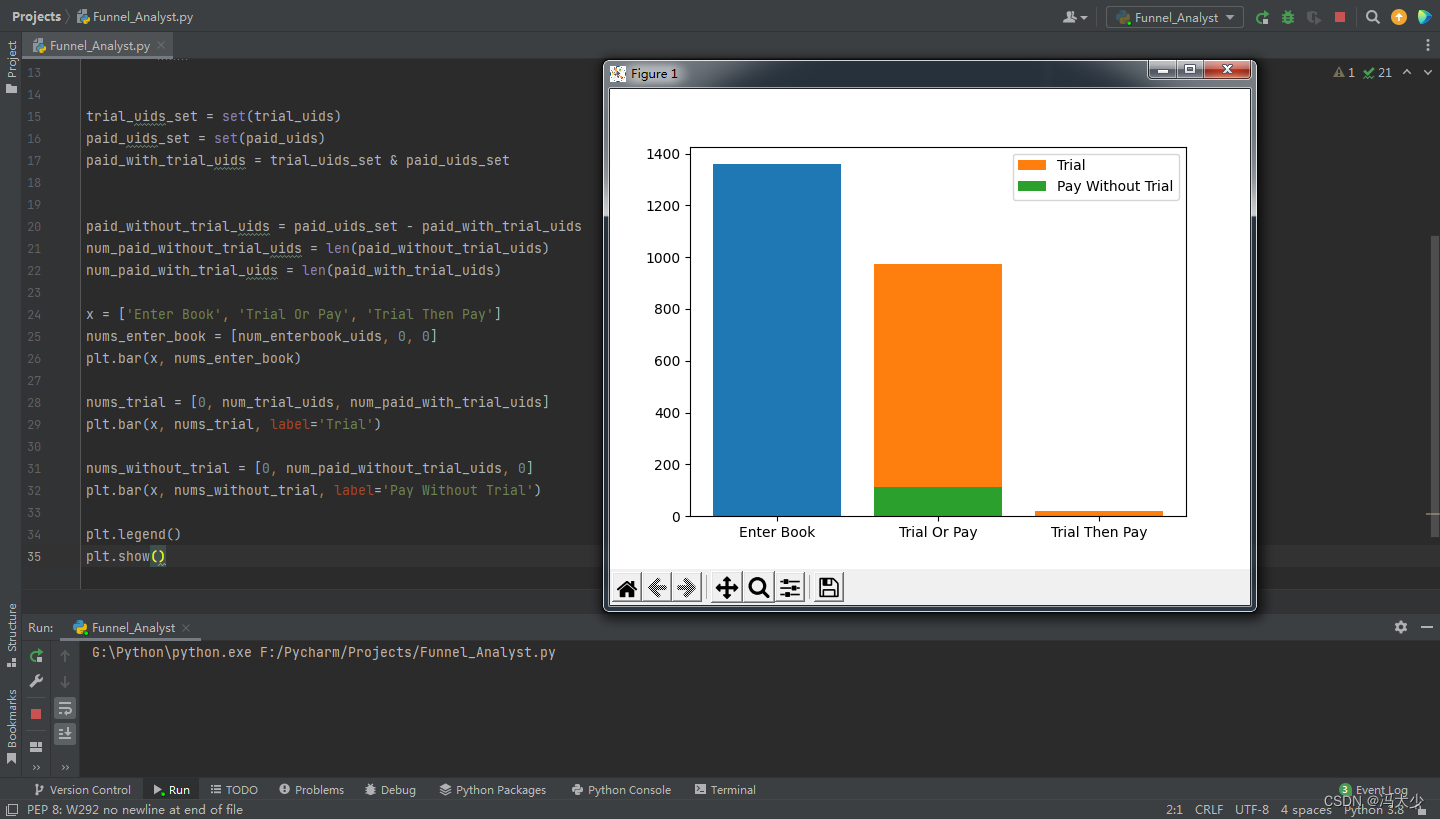Toggle Soft-Wrap in Run console
This screenshot has width=1440, height=819.
[x=65, y=708]
